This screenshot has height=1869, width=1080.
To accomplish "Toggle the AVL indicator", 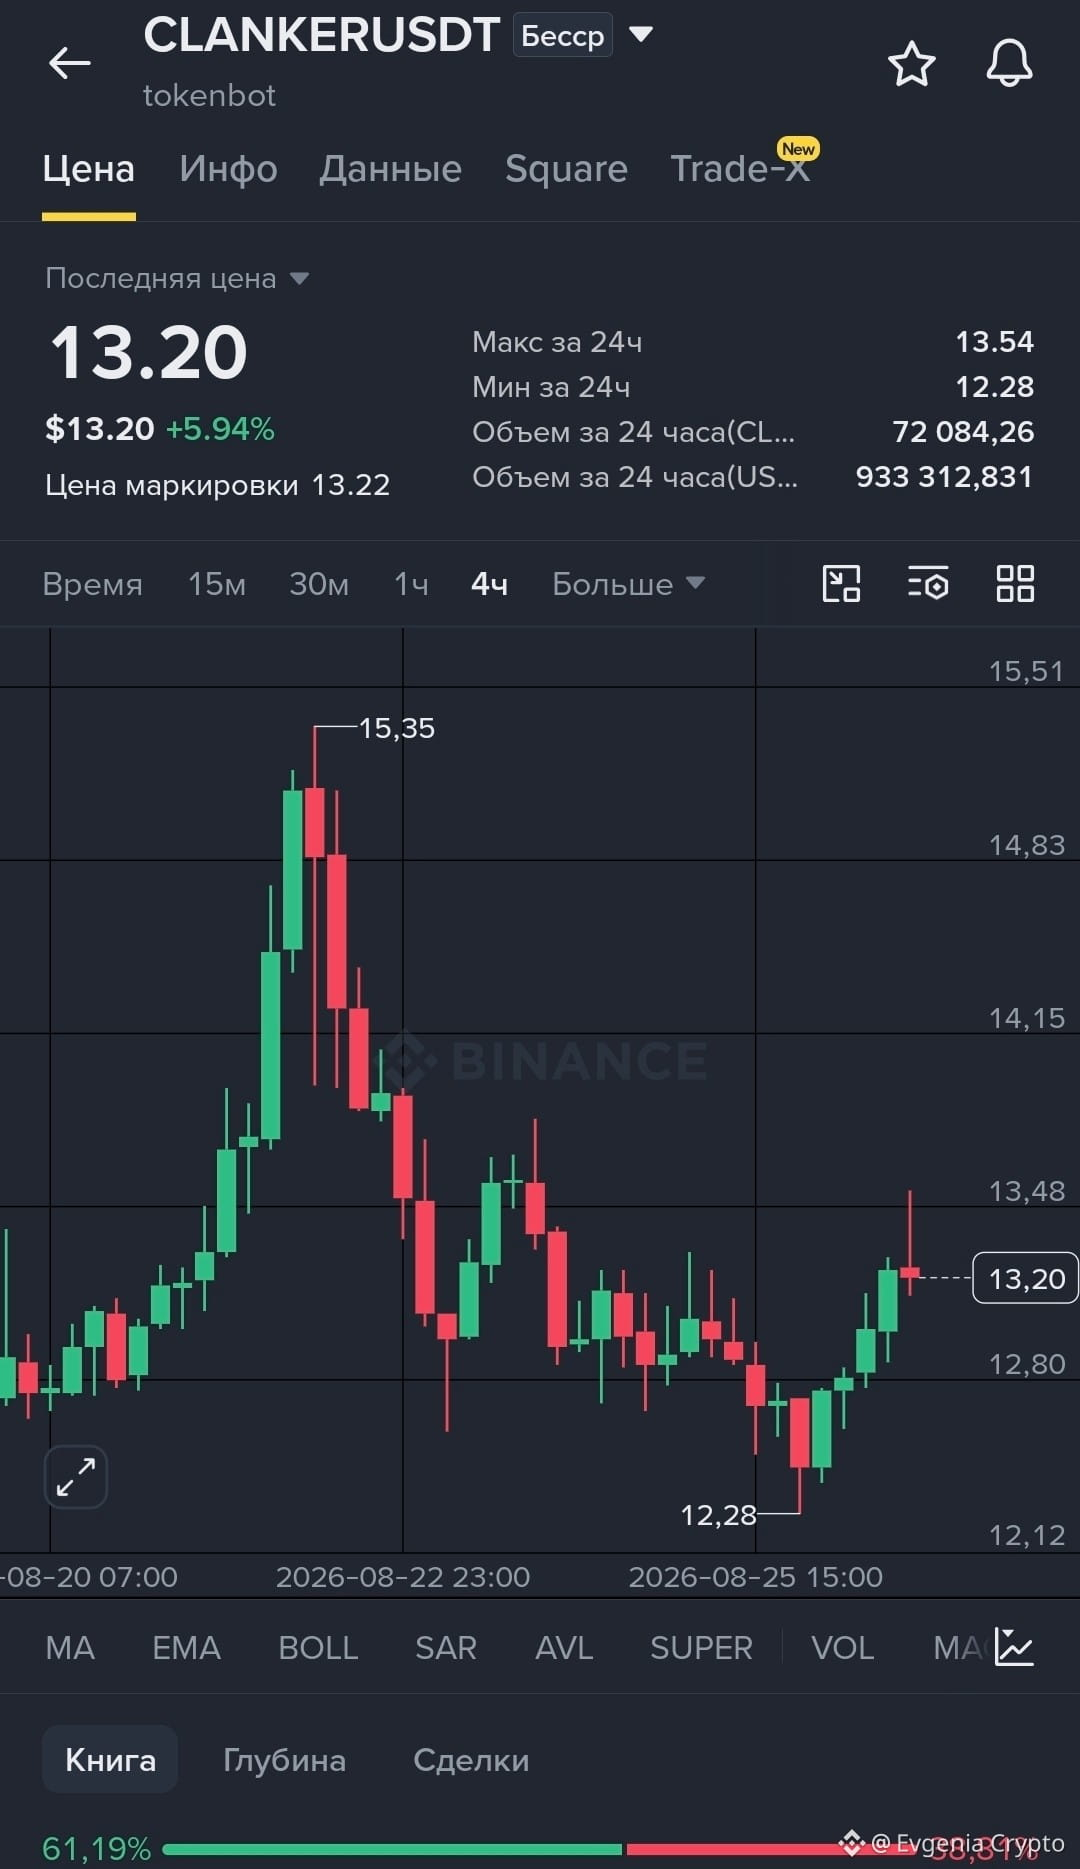I will 564,1647.
